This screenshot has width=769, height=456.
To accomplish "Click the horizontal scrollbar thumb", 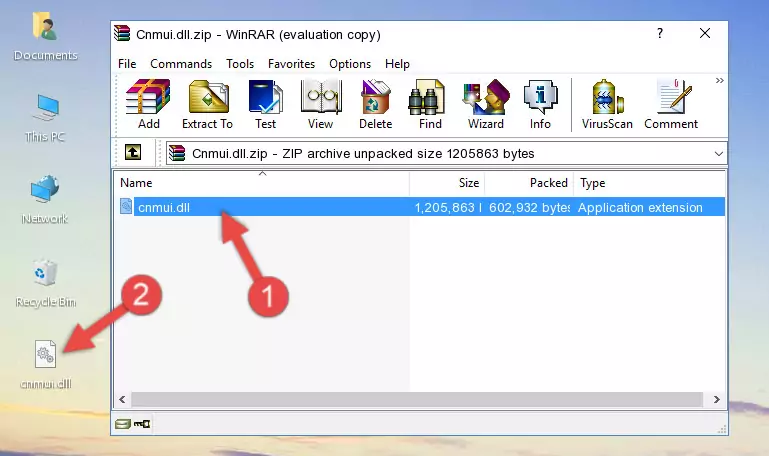I will pyautogui.click(x=417, y=399).
